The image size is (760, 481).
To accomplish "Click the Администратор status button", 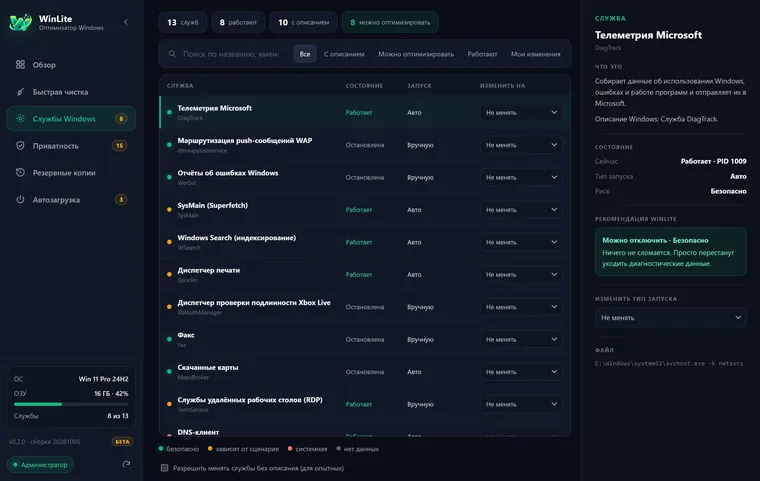I will pos(40,465).
